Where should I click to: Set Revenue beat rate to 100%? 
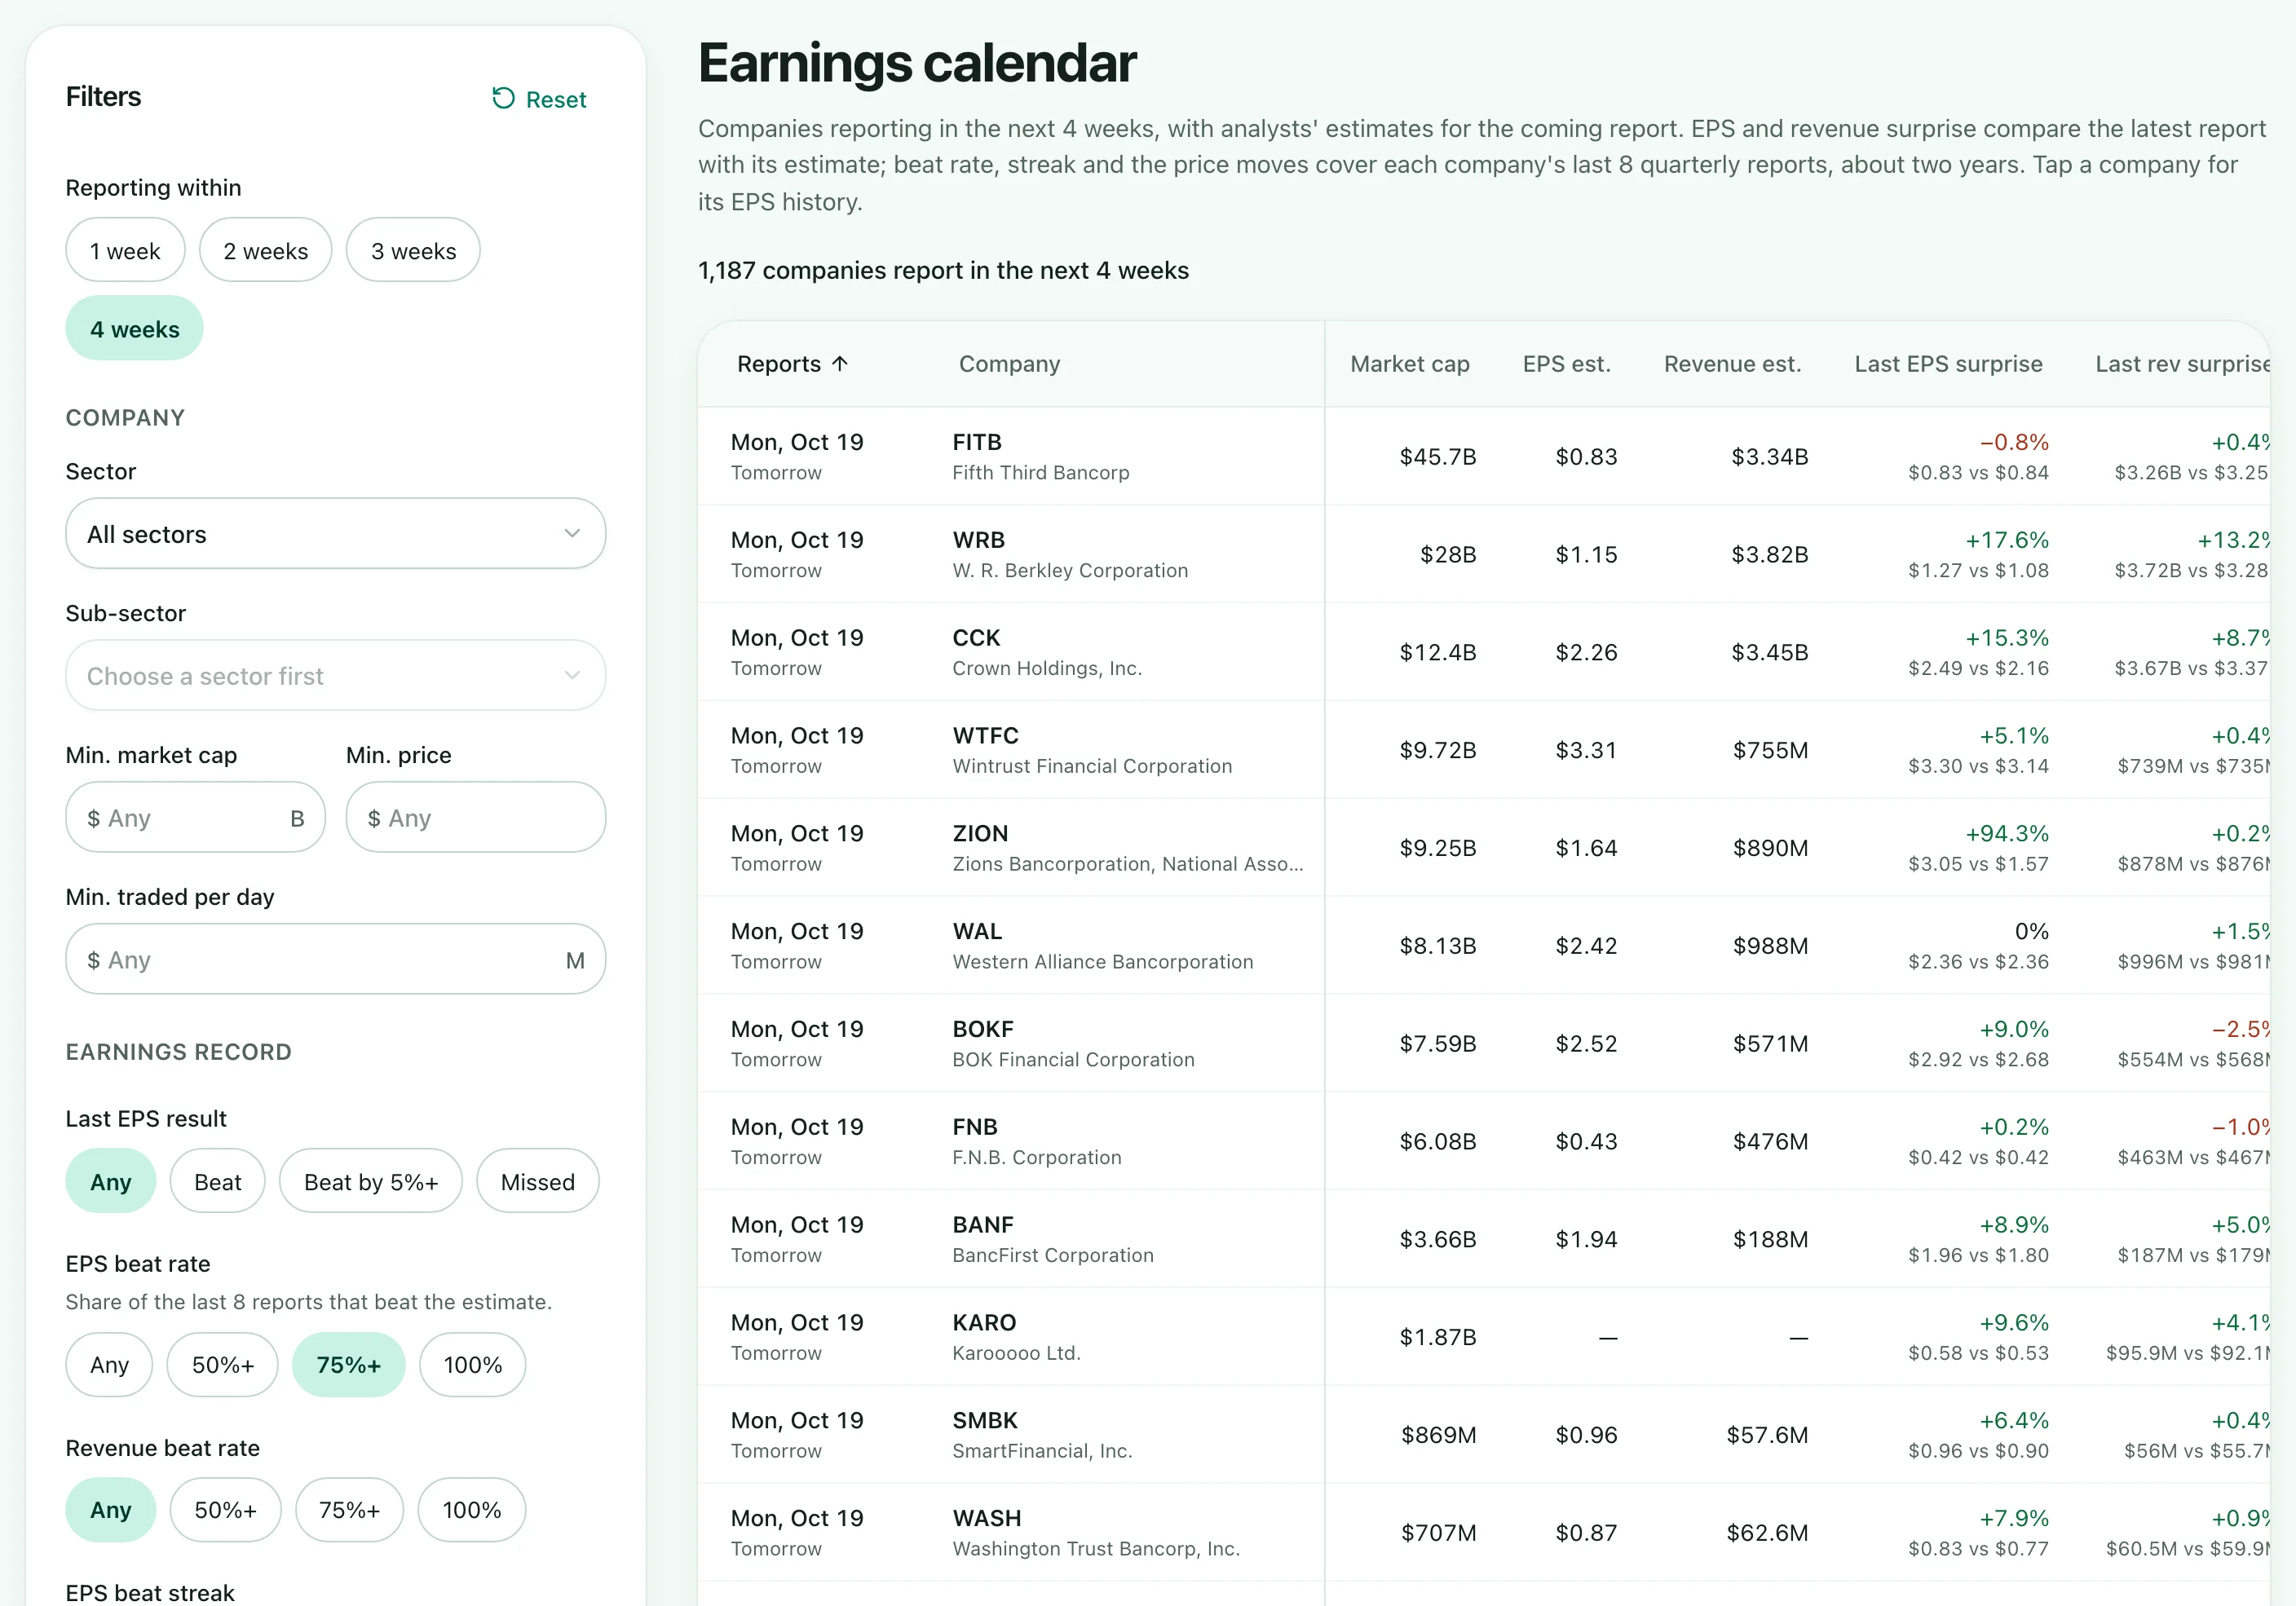click(472, 1510)
